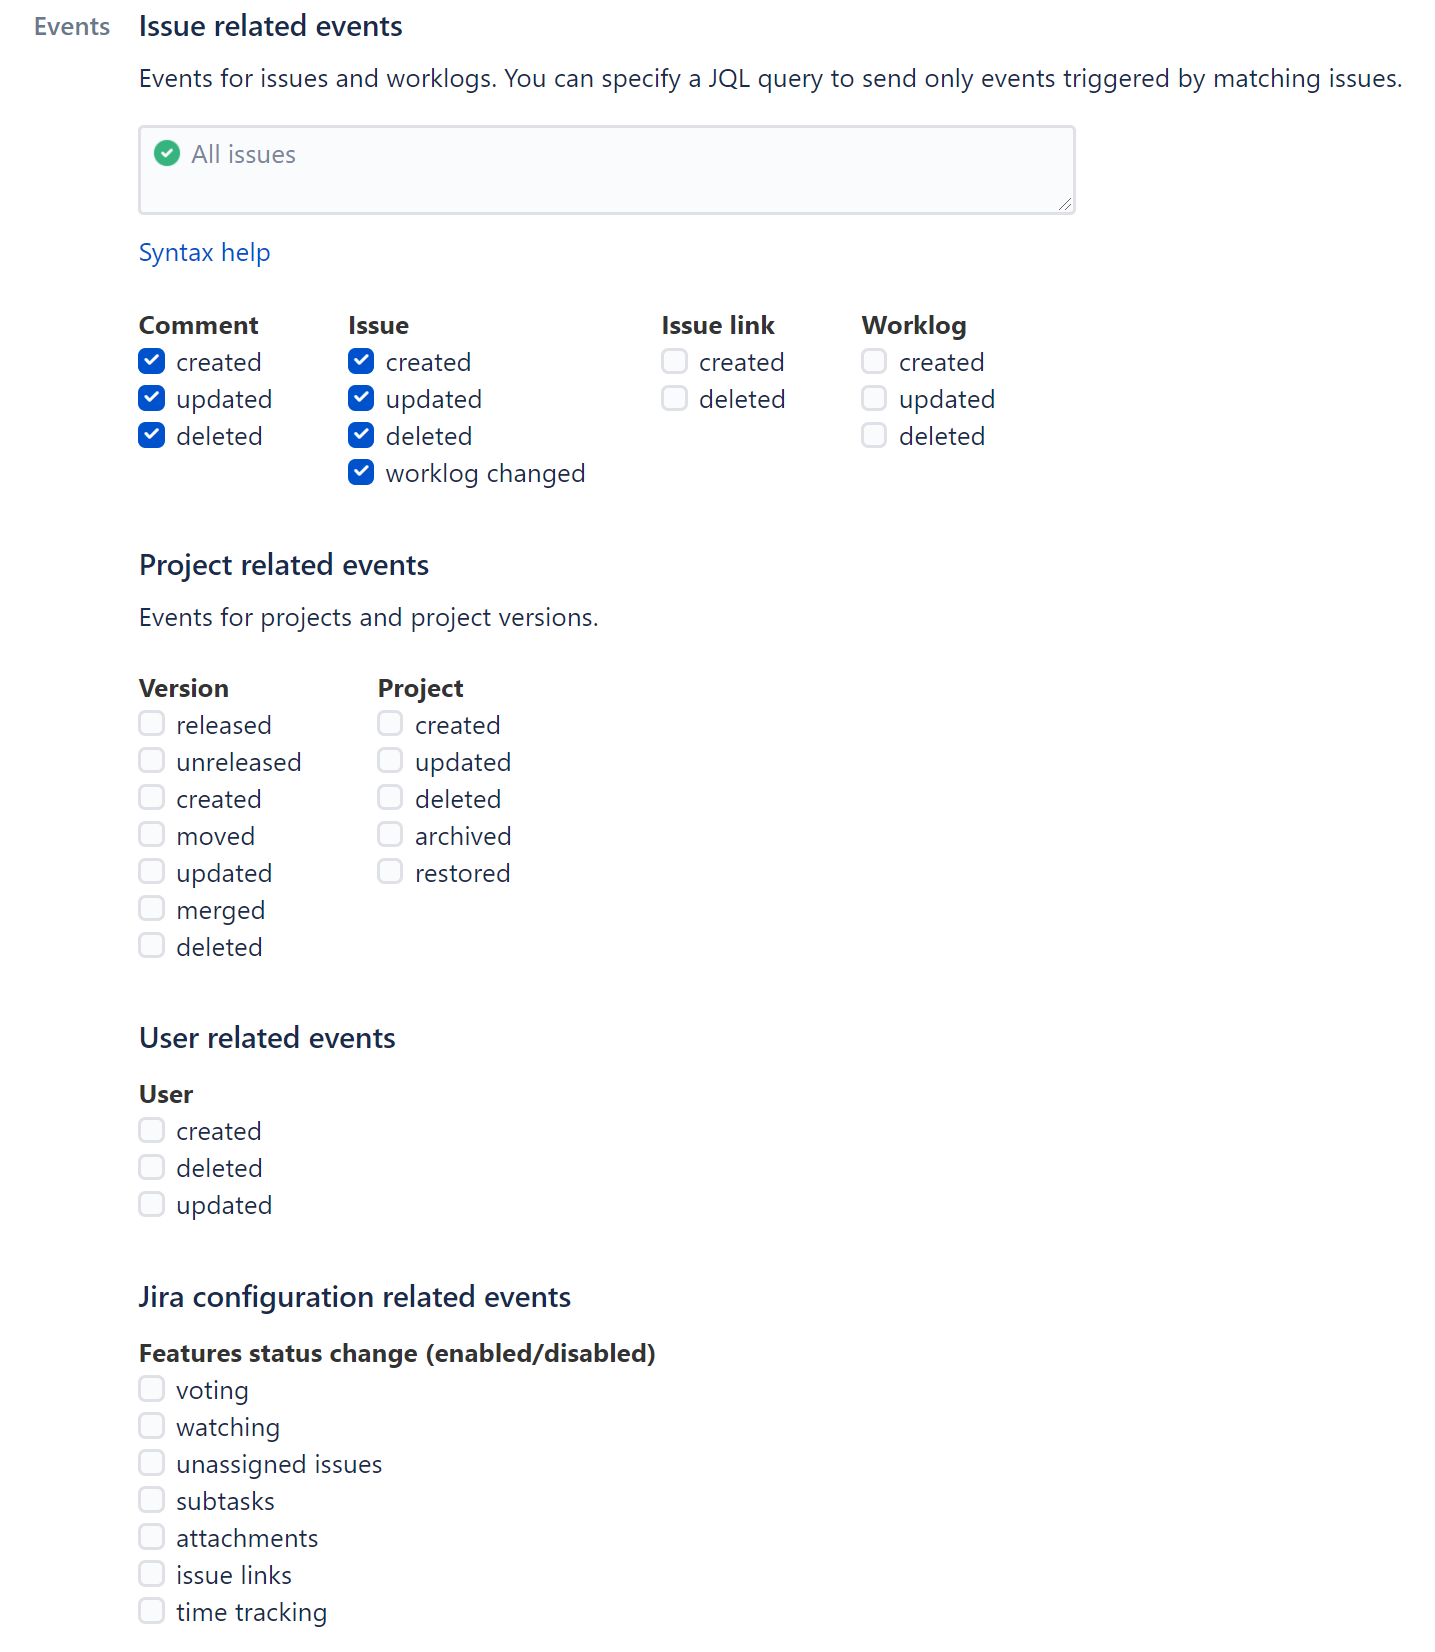This screenshot has width=1435, height=1652.
Task: Check 'voting' under Features status change
Action: point(151,1388)
